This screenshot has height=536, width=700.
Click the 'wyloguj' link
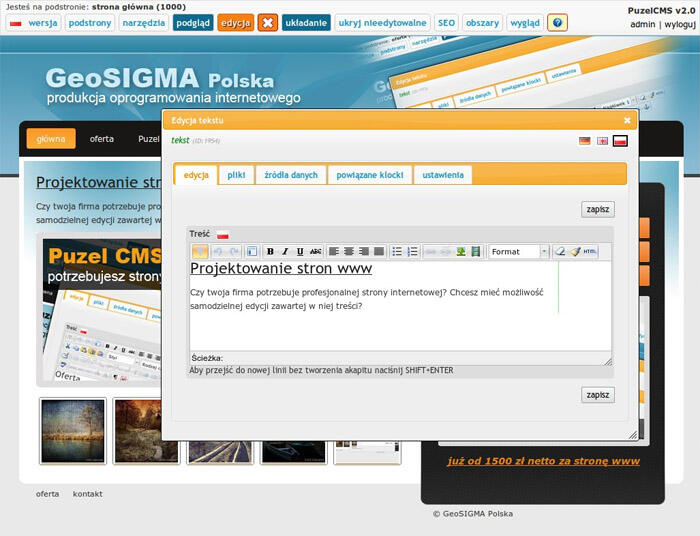pyautogui.click(x=679, y=24)
